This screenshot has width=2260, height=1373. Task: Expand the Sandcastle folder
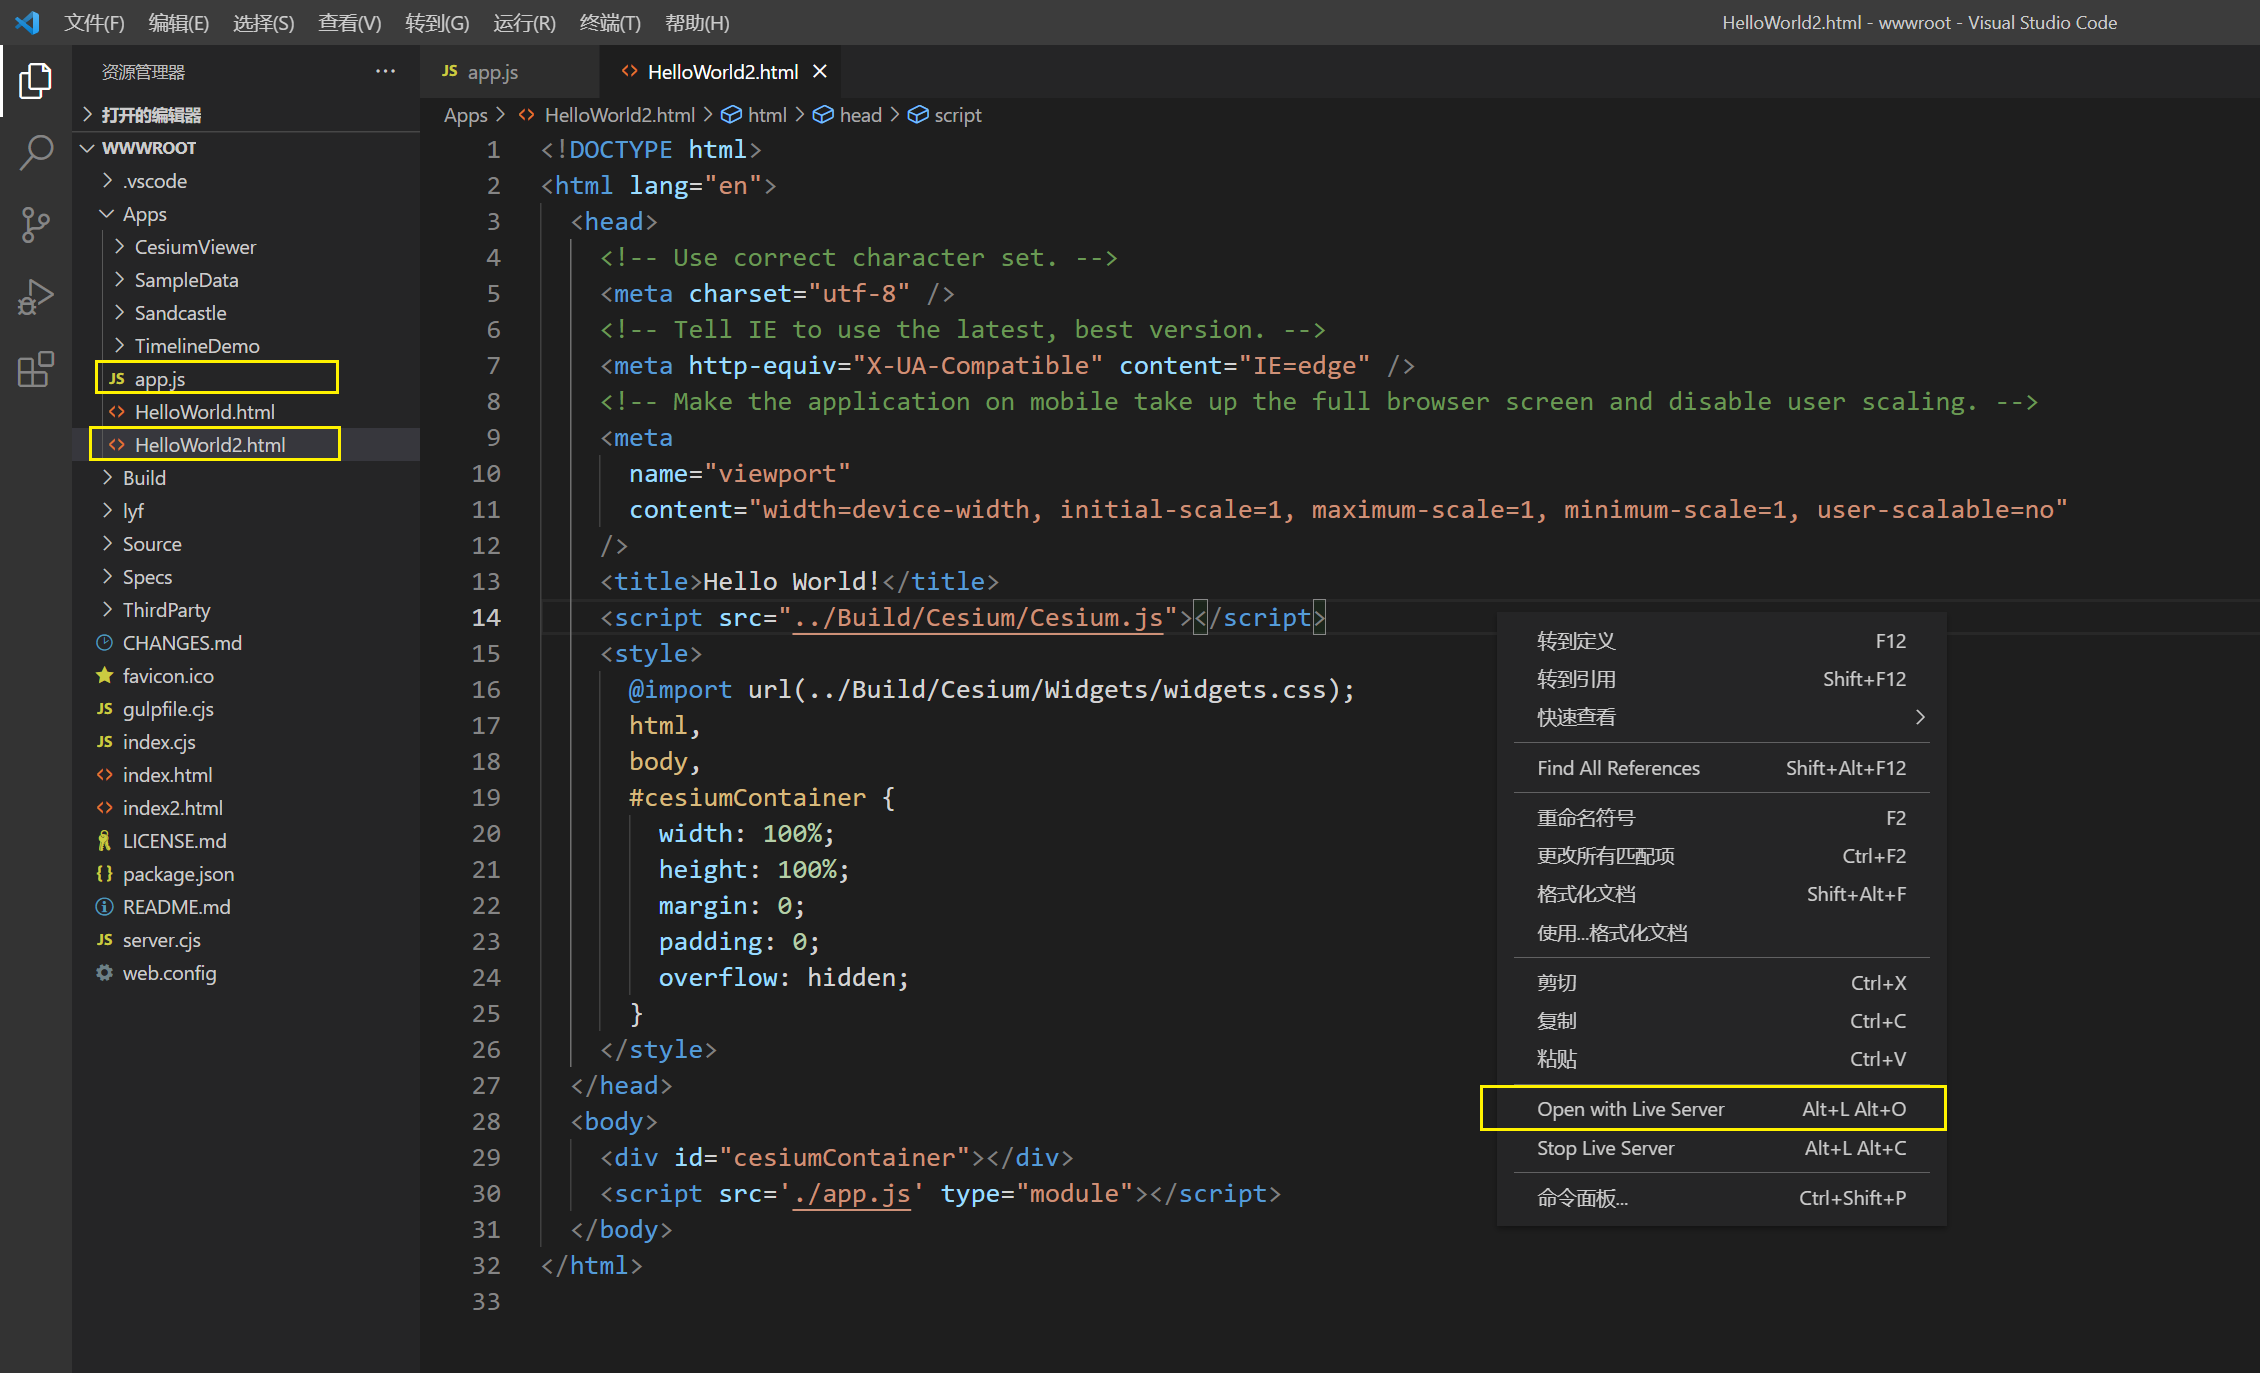pos(119,313)
